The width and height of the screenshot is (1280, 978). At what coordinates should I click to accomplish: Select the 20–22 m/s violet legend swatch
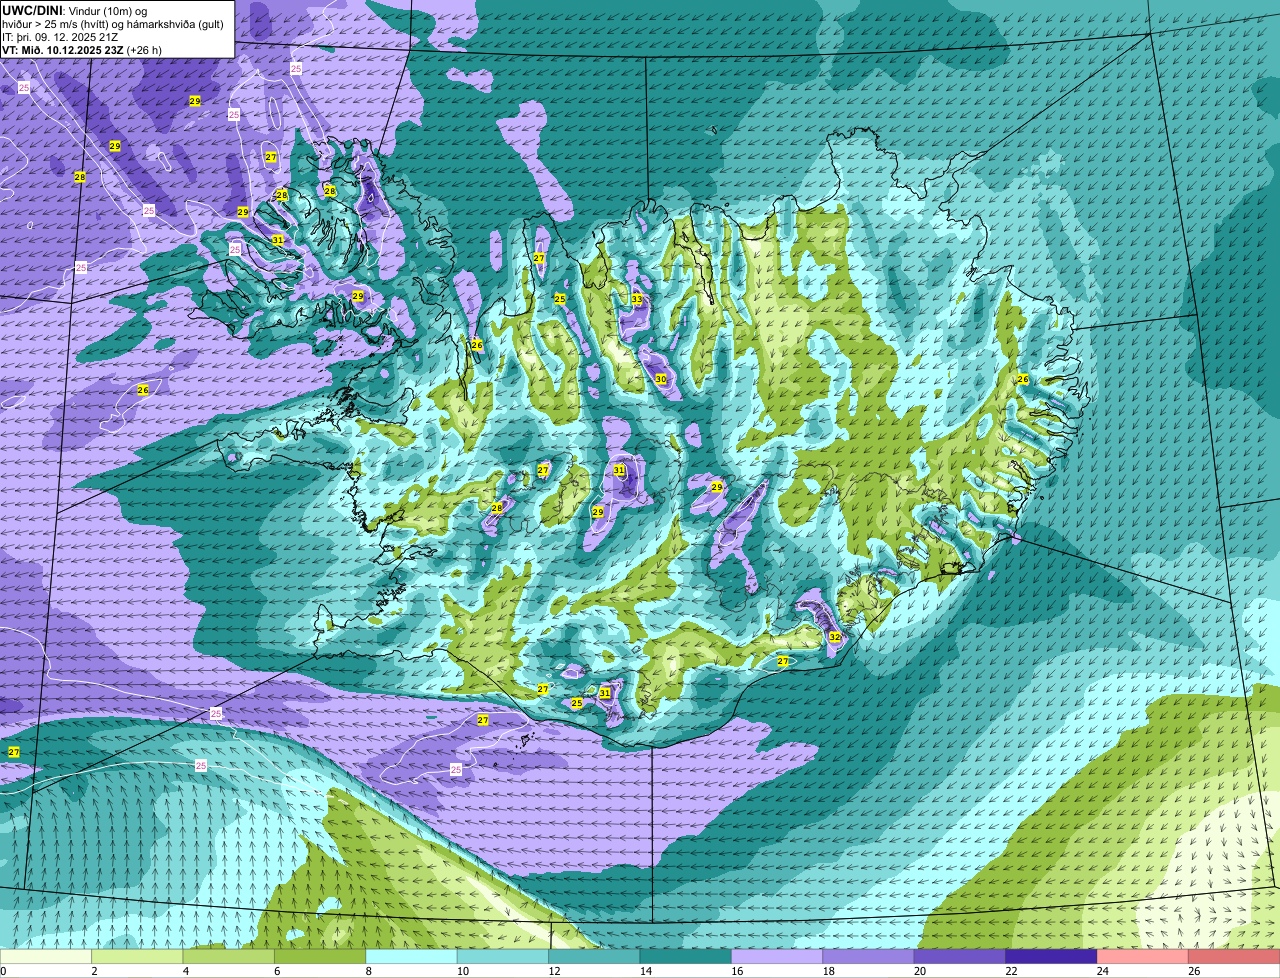[x=960, y=957]
